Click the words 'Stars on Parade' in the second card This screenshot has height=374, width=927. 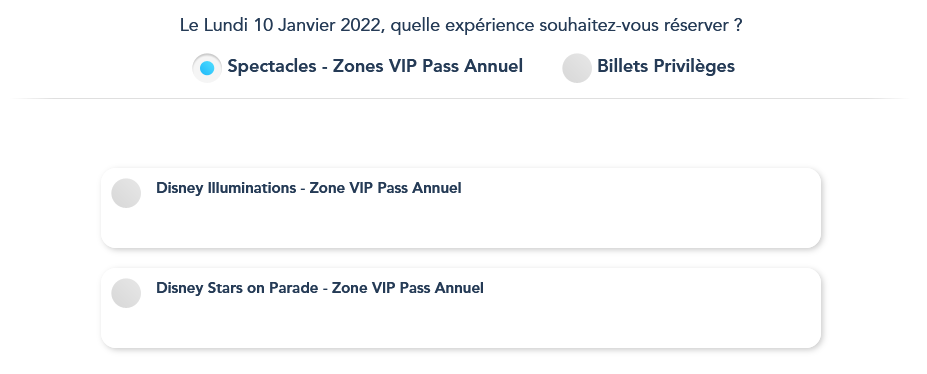[263, 288]
